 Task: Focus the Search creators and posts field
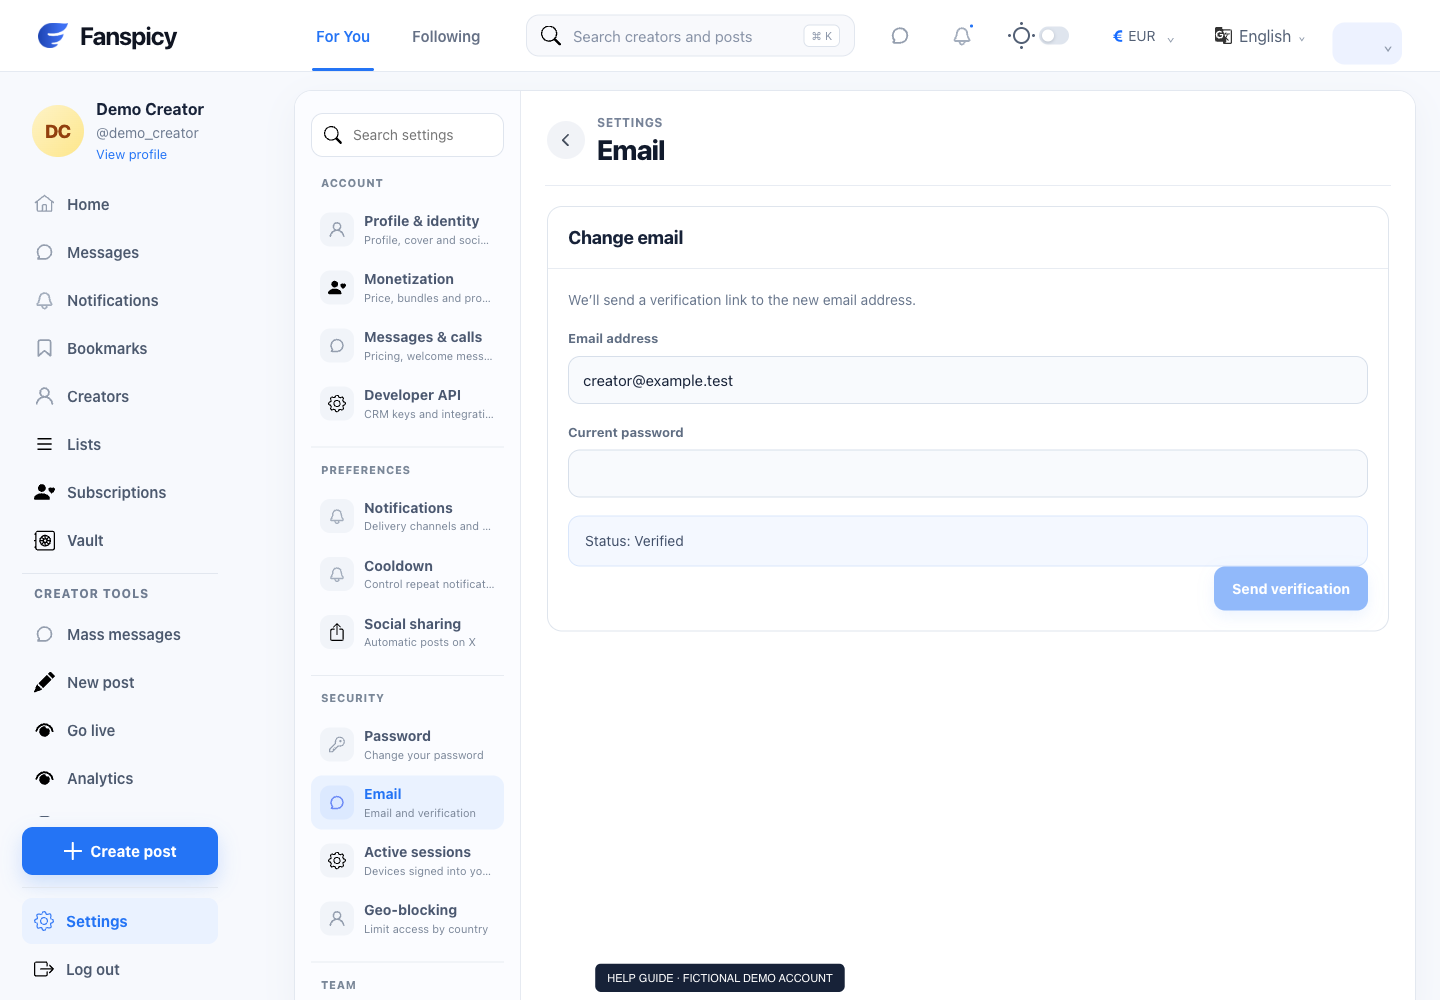coord(690,36)
